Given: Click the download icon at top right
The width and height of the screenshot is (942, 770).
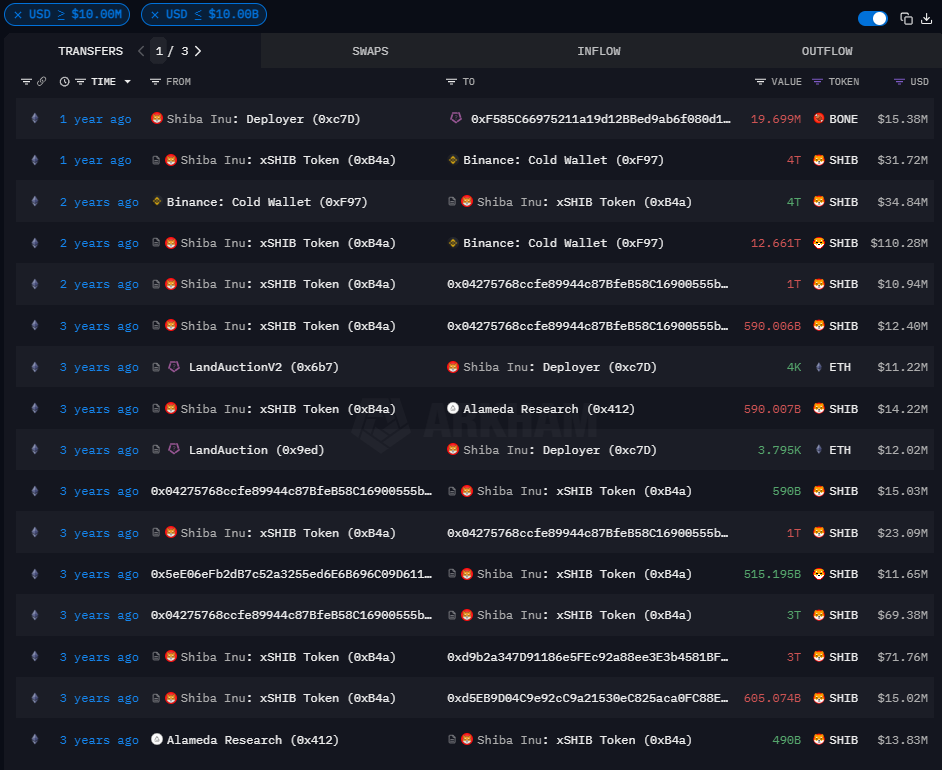Looking at the screenshot, I should click(x=926, y=18).
